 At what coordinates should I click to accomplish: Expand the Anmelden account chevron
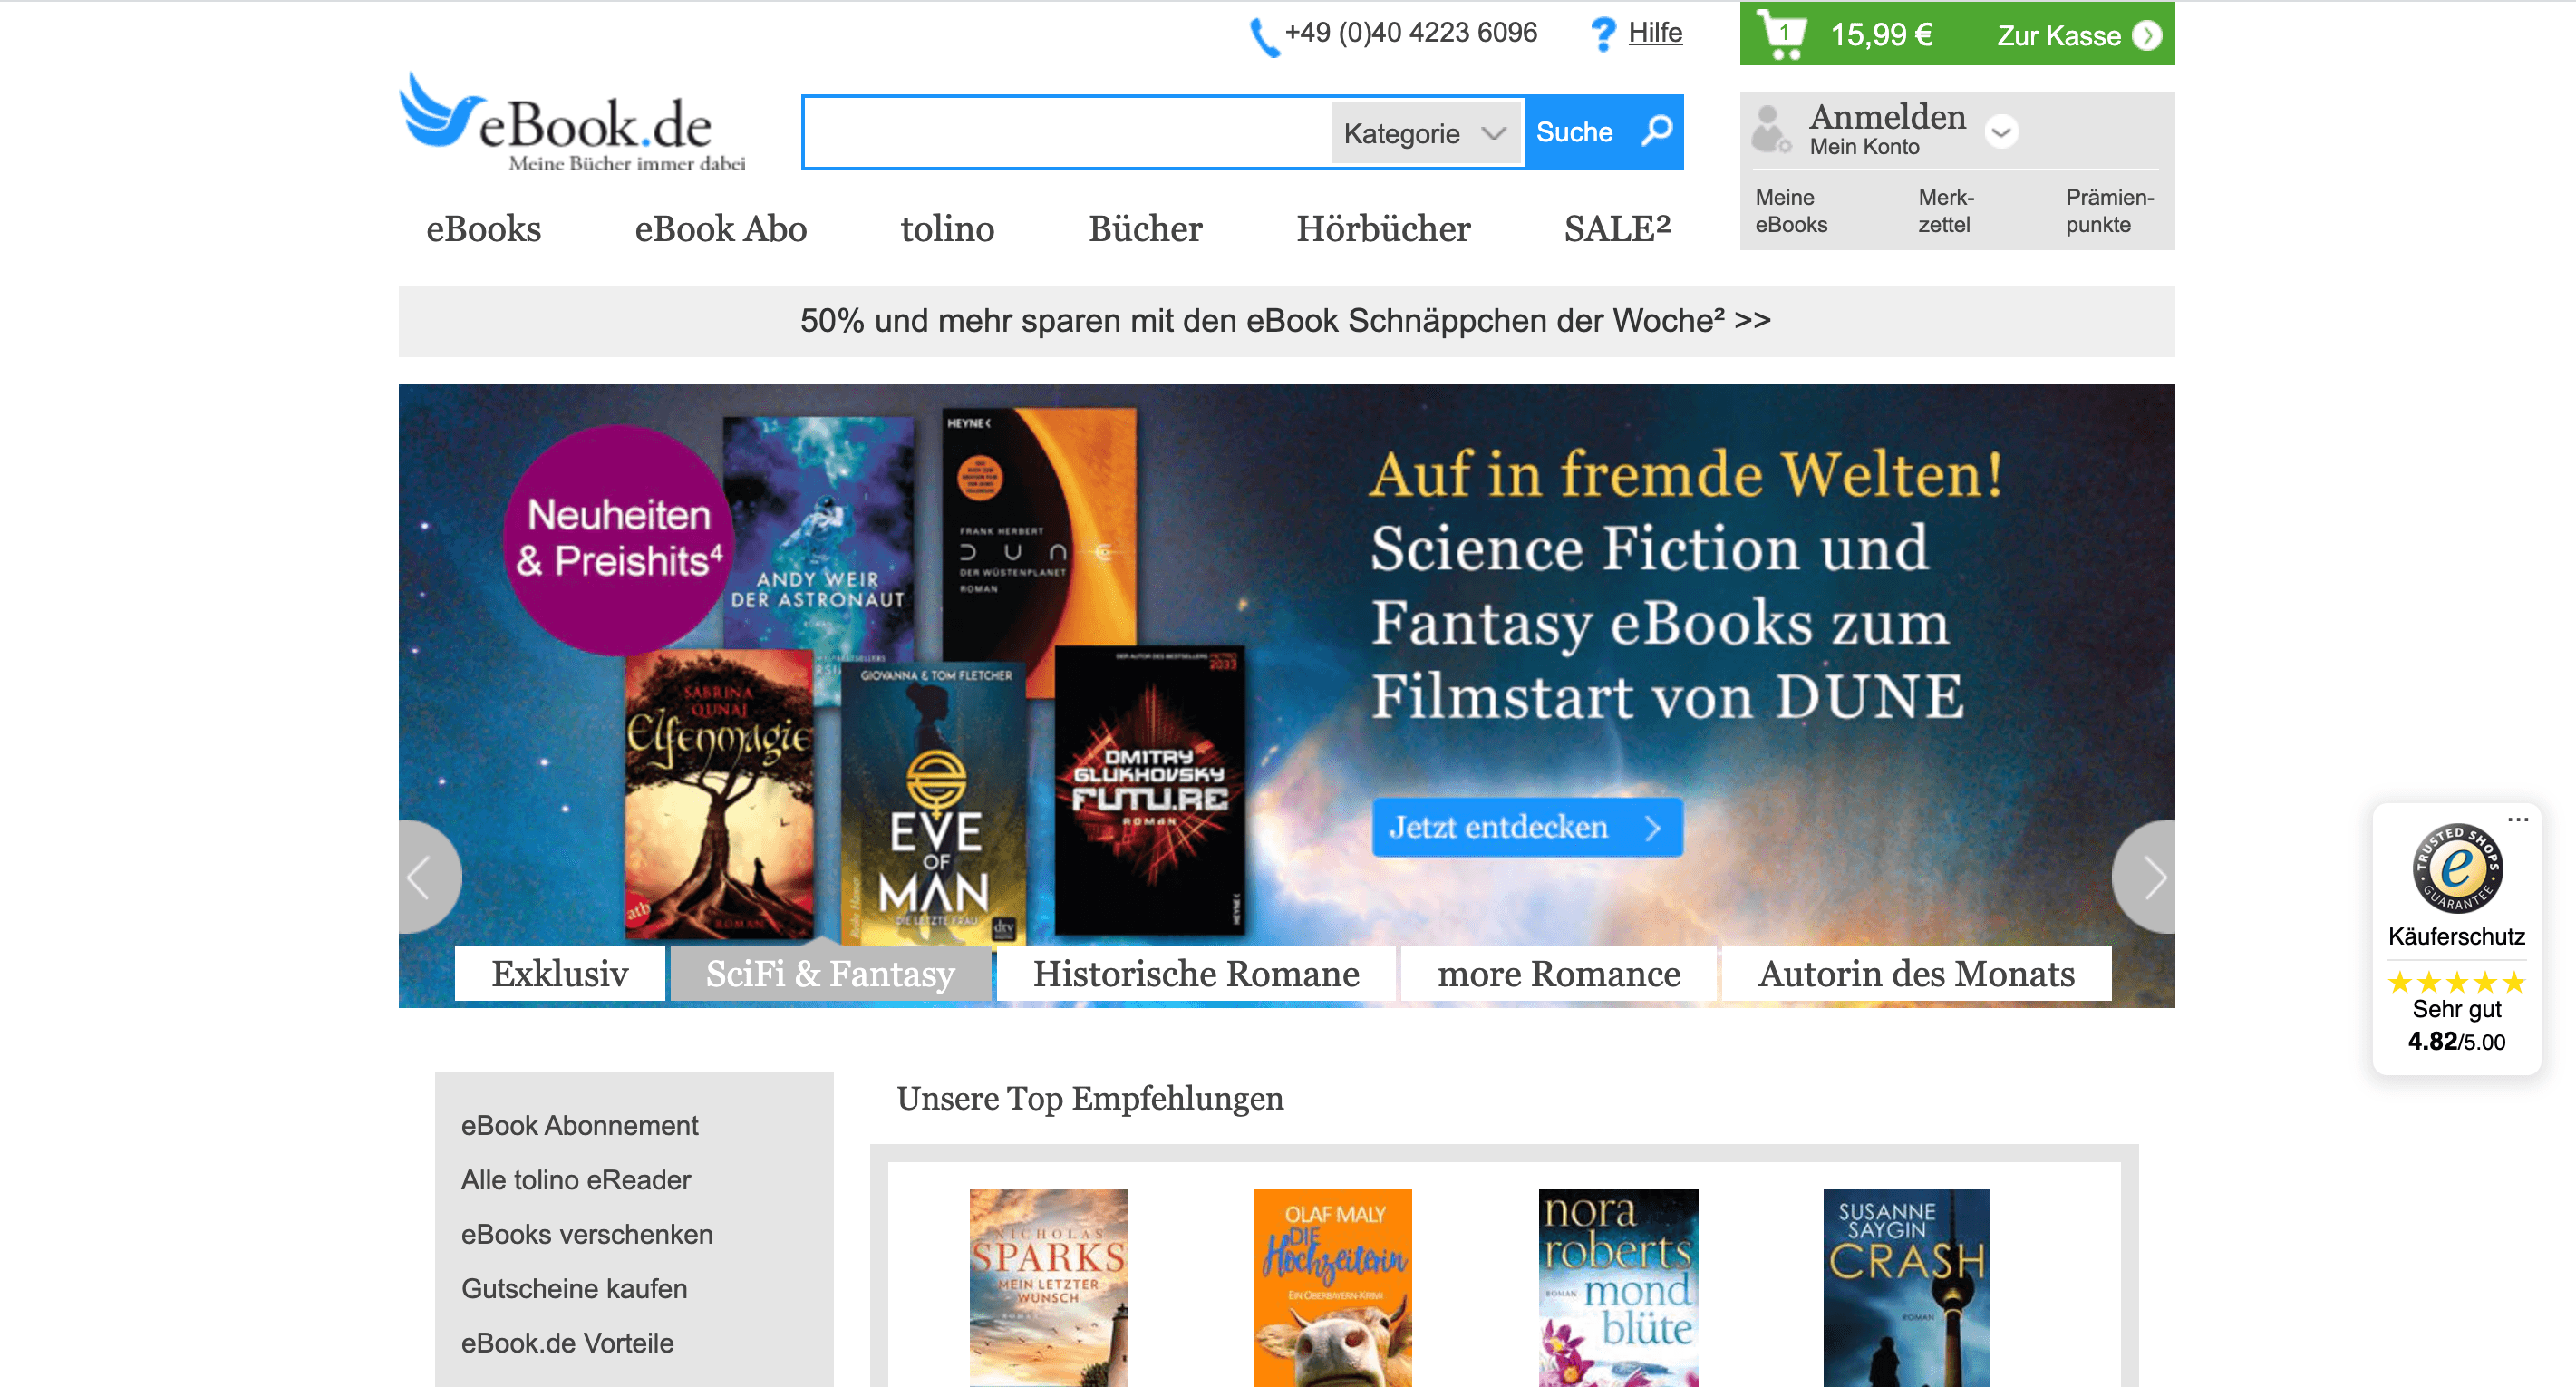coord(2001,131)
